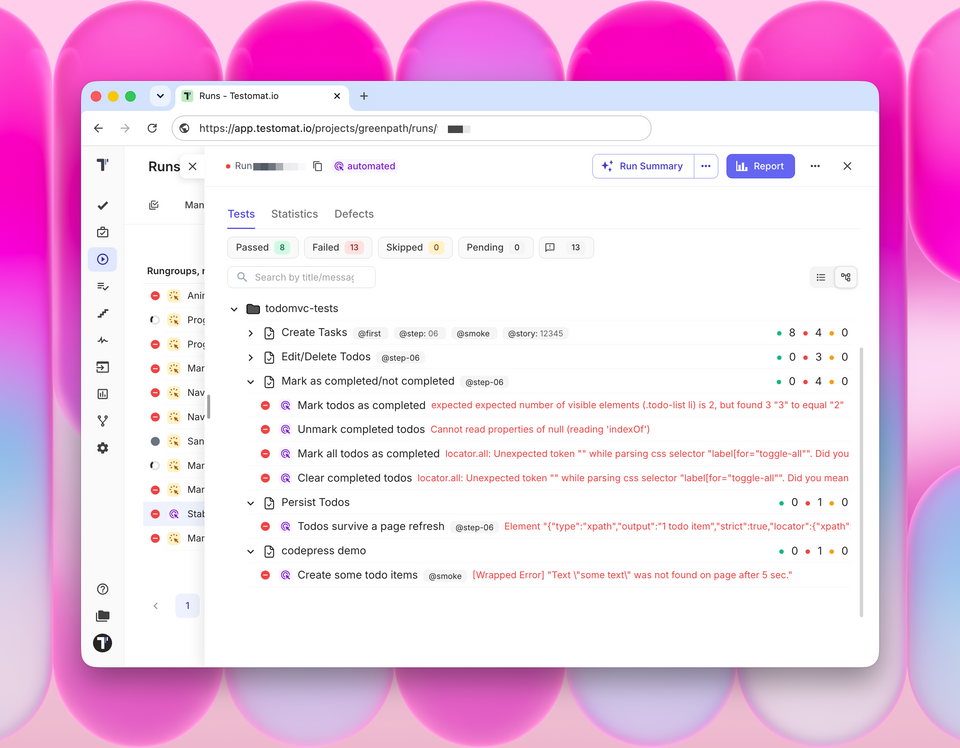Switch to flat list view
Screen dimensions: 960x748
(821, 277)
